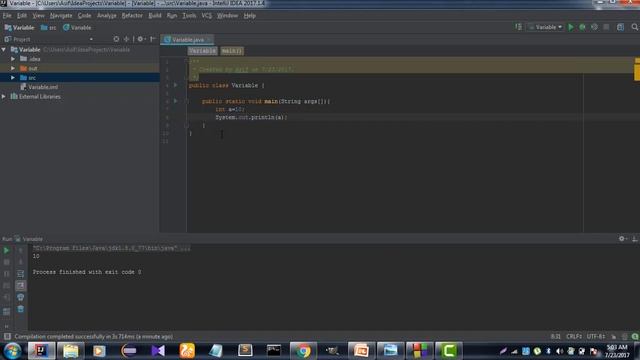Screen dimensions: 640x360
Task: Expand the src folder
Action: [x=13, y=78]
